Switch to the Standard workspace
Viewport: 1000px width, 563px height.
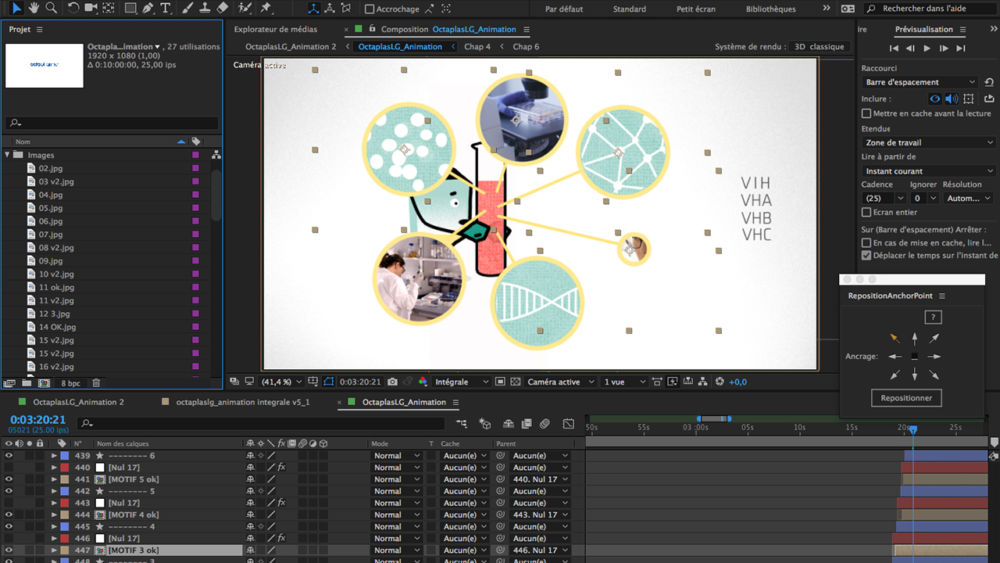click(629, 9)
